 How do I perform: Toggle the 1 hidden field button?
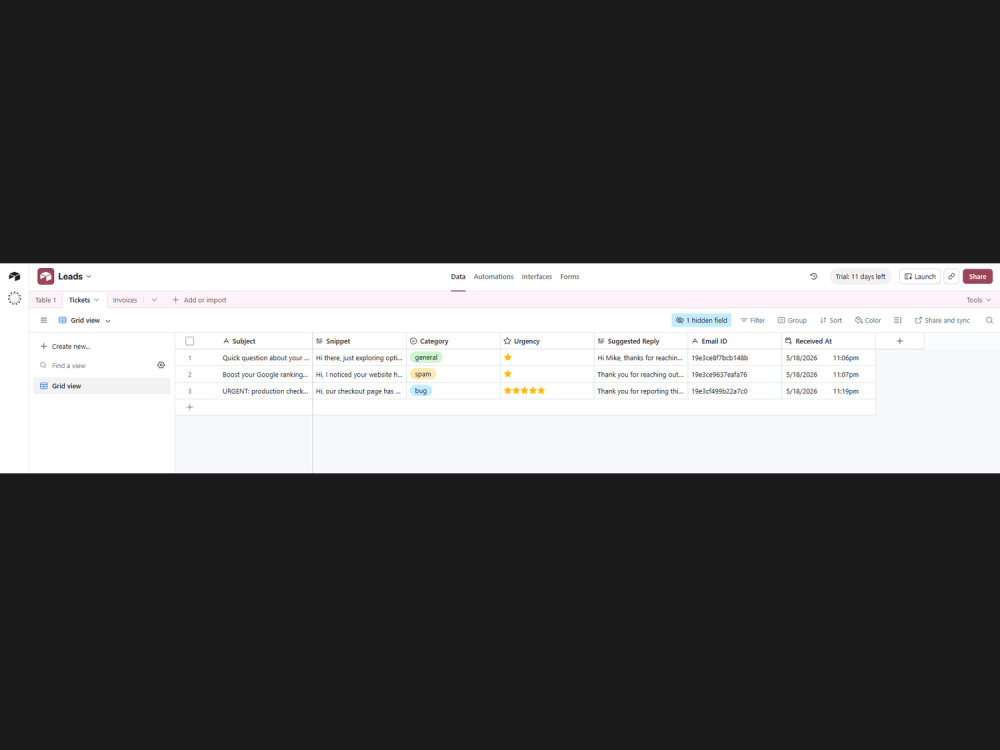coord(701,320)
